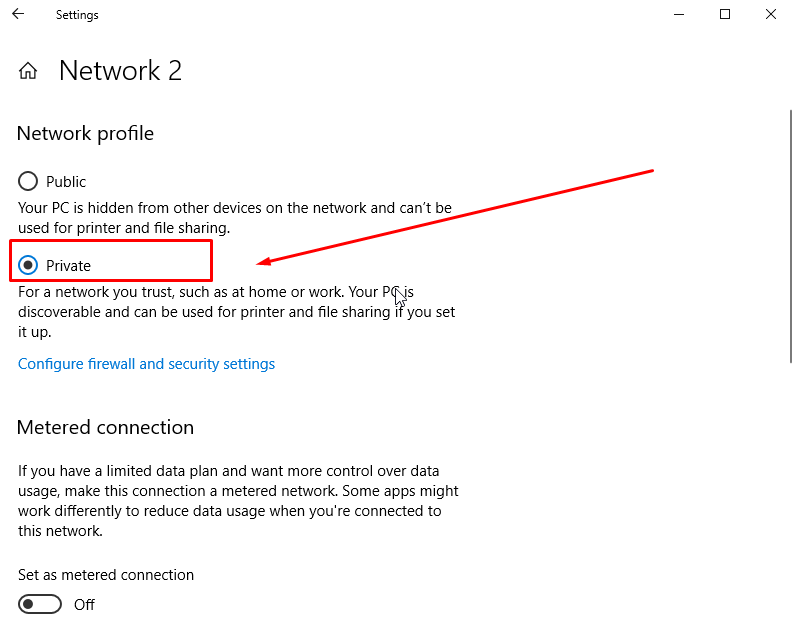Minimize the Settings window
The image size is (794, 625).
click(x=678, y=15)
